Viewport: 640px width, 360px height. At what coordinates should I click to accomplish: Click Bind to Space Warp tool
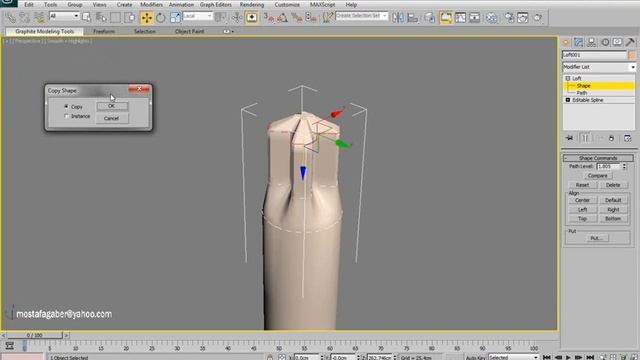coord(39,18)
